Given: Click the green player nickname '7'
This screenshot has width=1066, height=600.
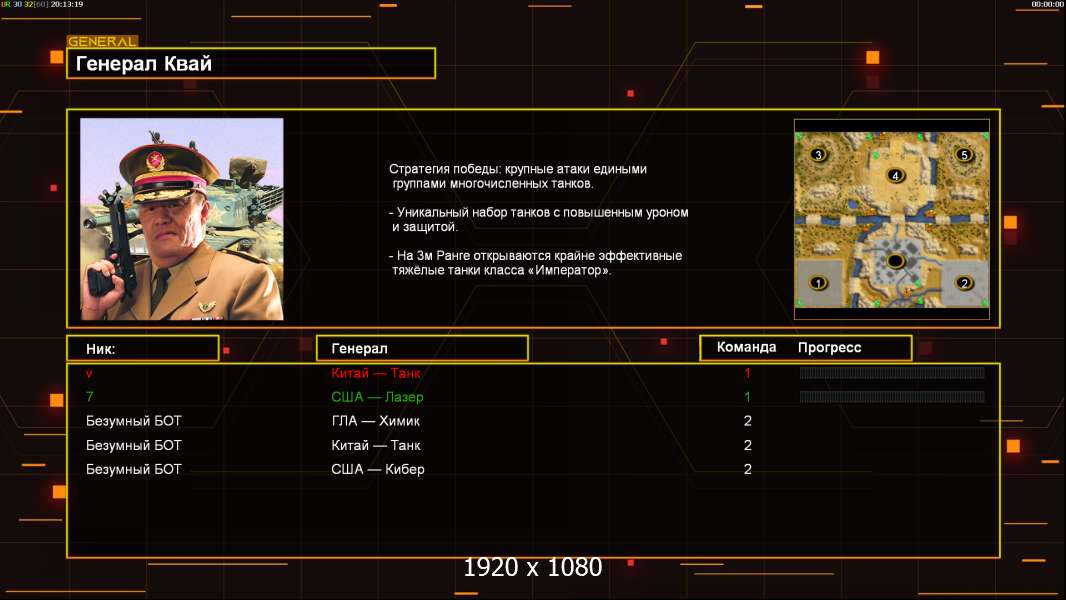Looking at the screenshot, I should point(90,396).
